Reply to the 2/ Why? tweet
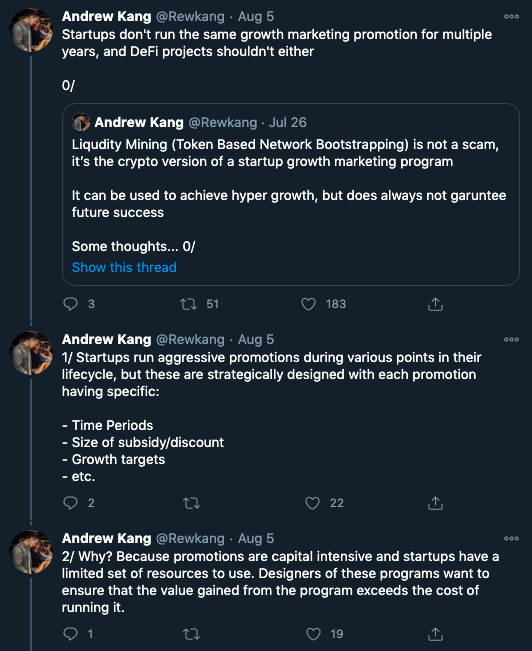The height and width of the screenshot is (651, 532). [x=70, y=634]
